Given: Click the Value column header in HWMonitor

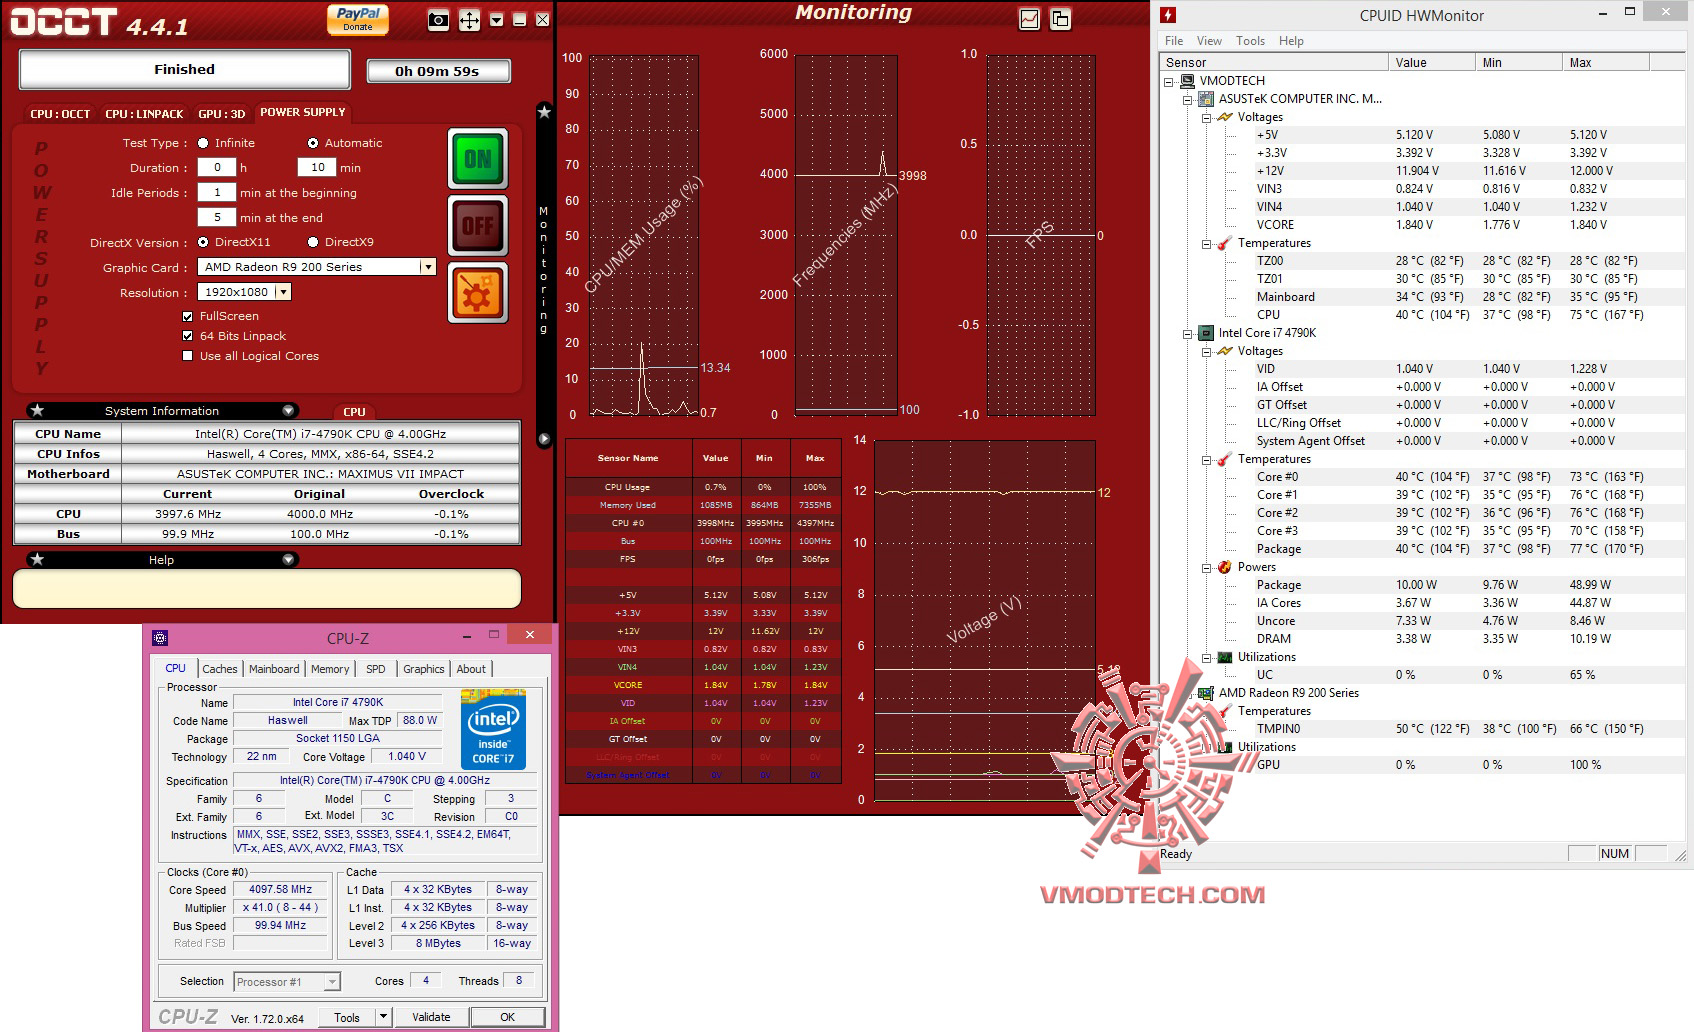Looking at the screenshot, I should (1432, 62).
